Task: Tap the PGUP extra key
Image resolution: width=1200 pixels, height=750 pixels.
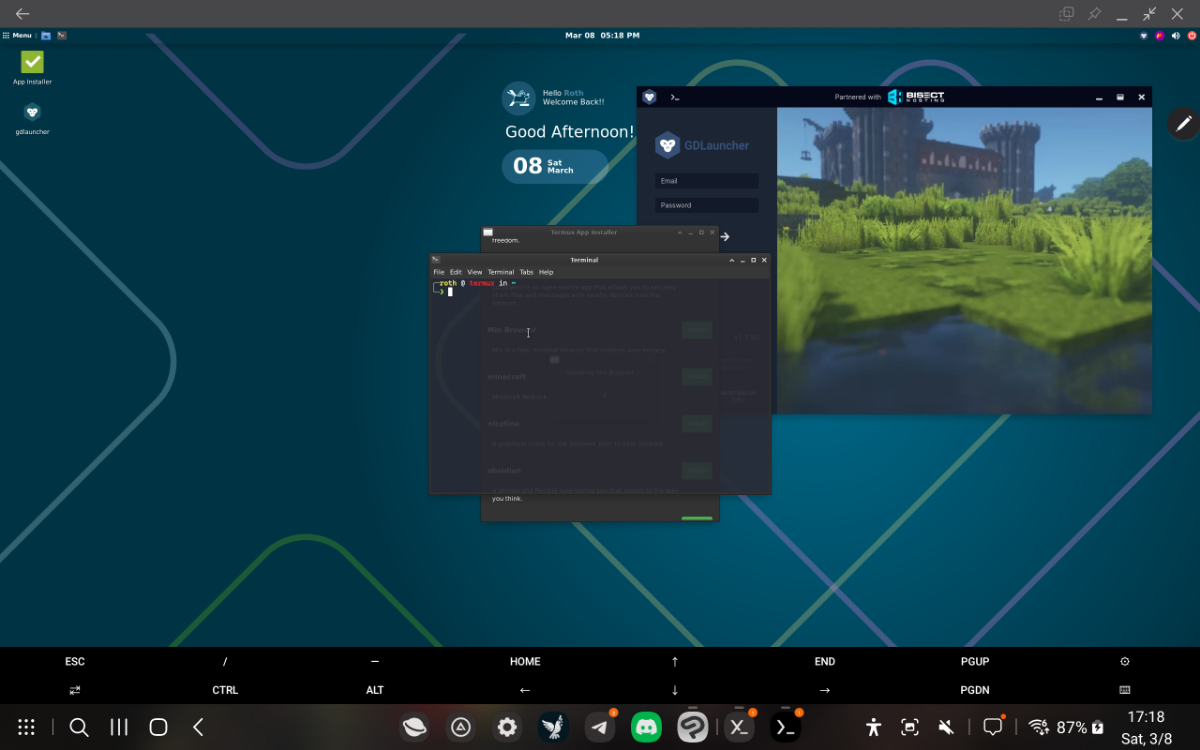Action: click(975, 662)
